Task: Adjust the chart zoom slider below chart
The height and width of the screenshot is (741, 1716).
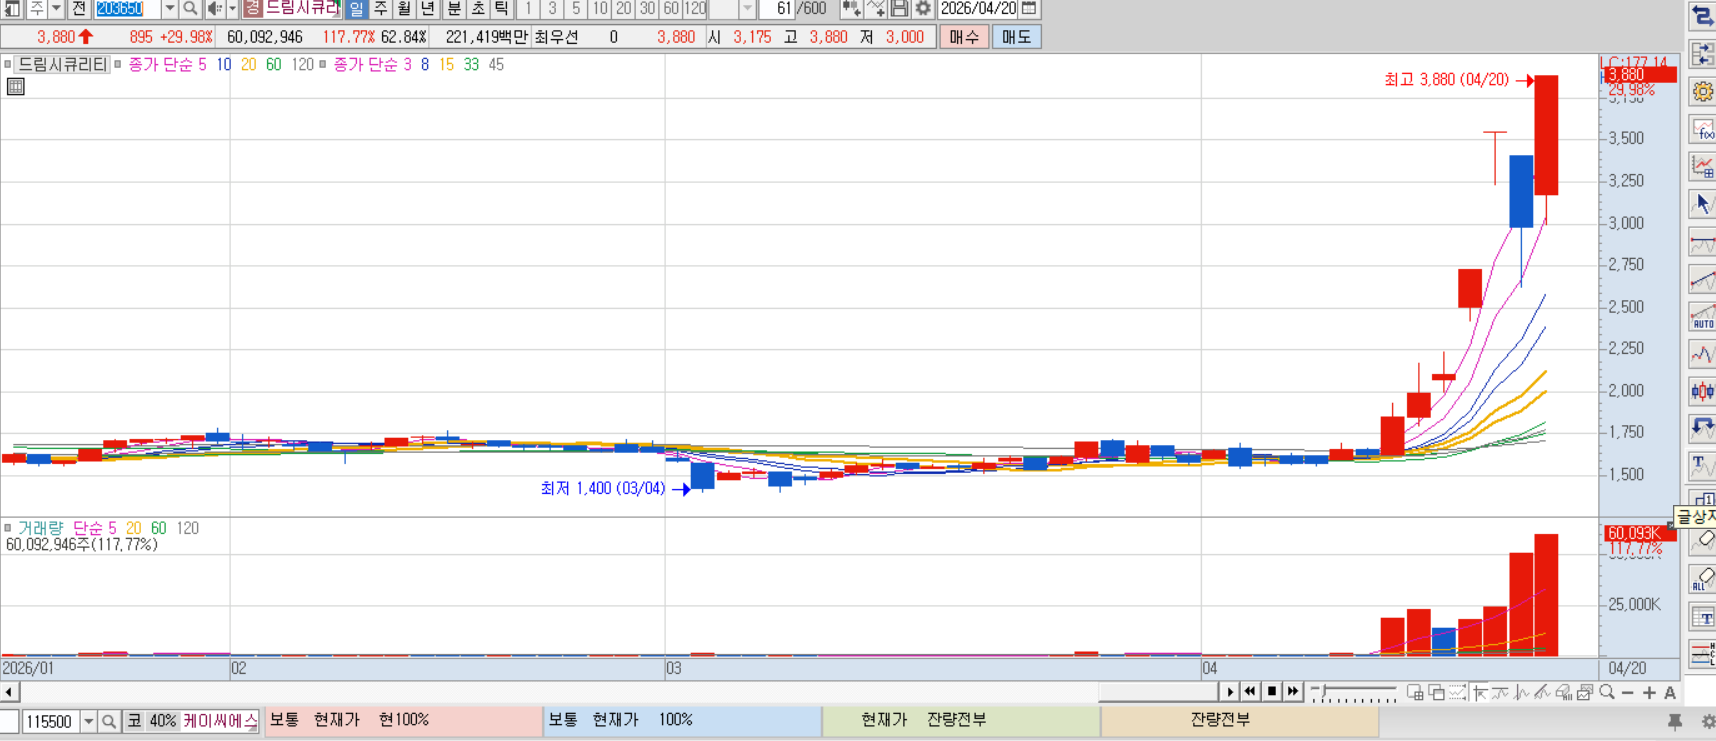Action: 1354,692
